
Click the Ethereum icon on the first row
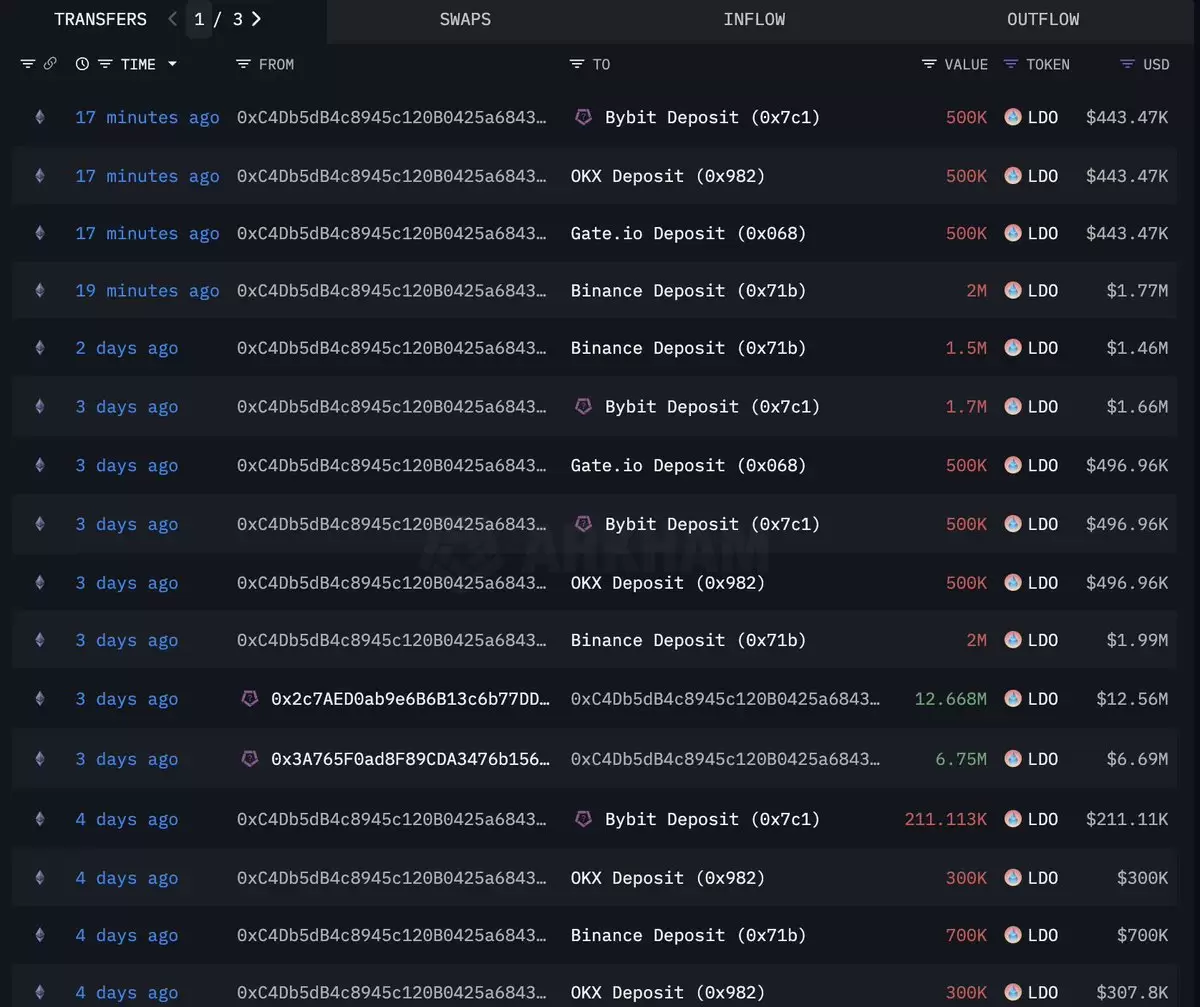click(40, 117)
